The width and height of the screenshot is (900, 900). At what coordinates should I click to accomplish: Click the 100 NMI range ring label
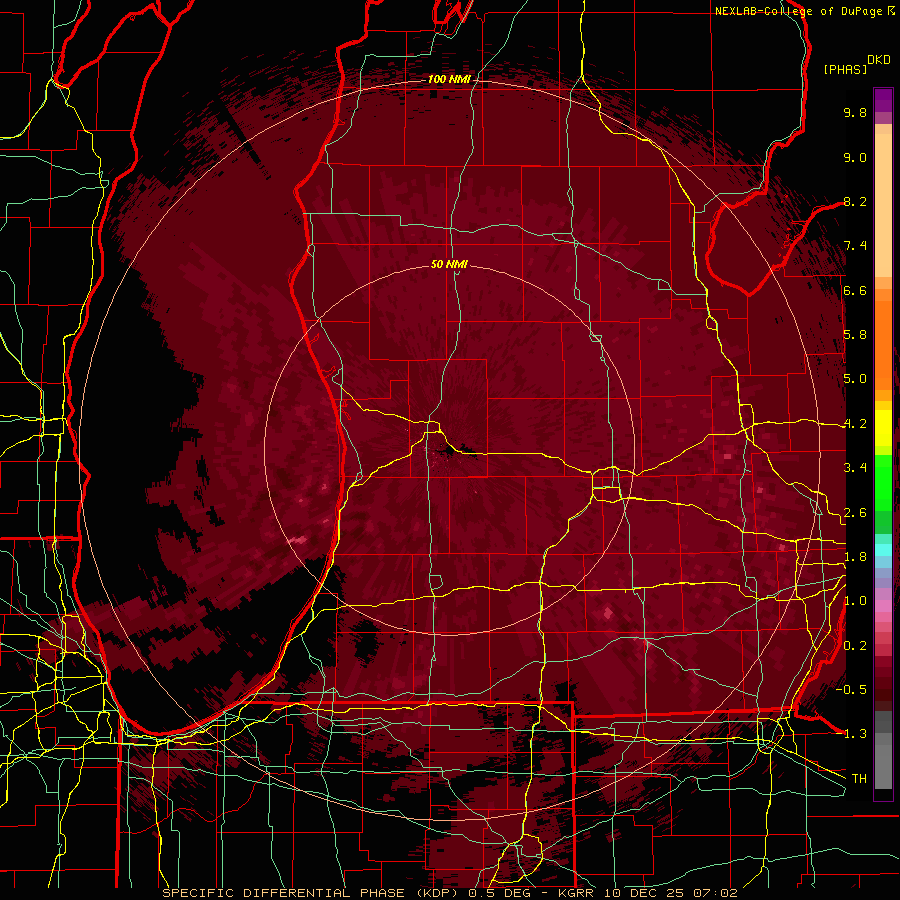pyautogui.click(x=449, y=79)
